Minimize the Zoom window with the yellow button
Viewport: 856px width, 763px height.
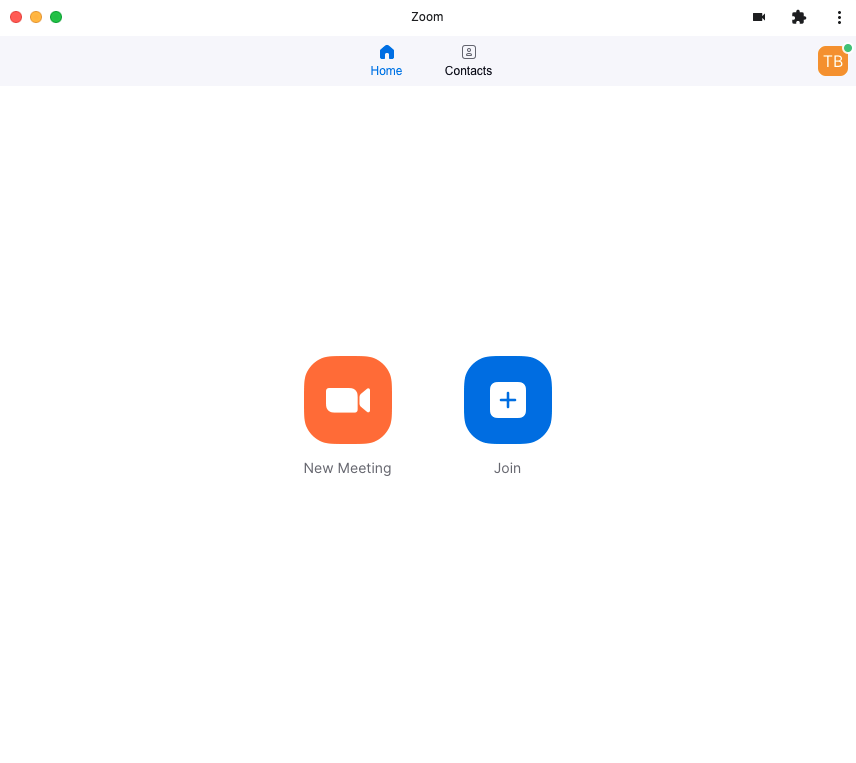pos(36,17)
